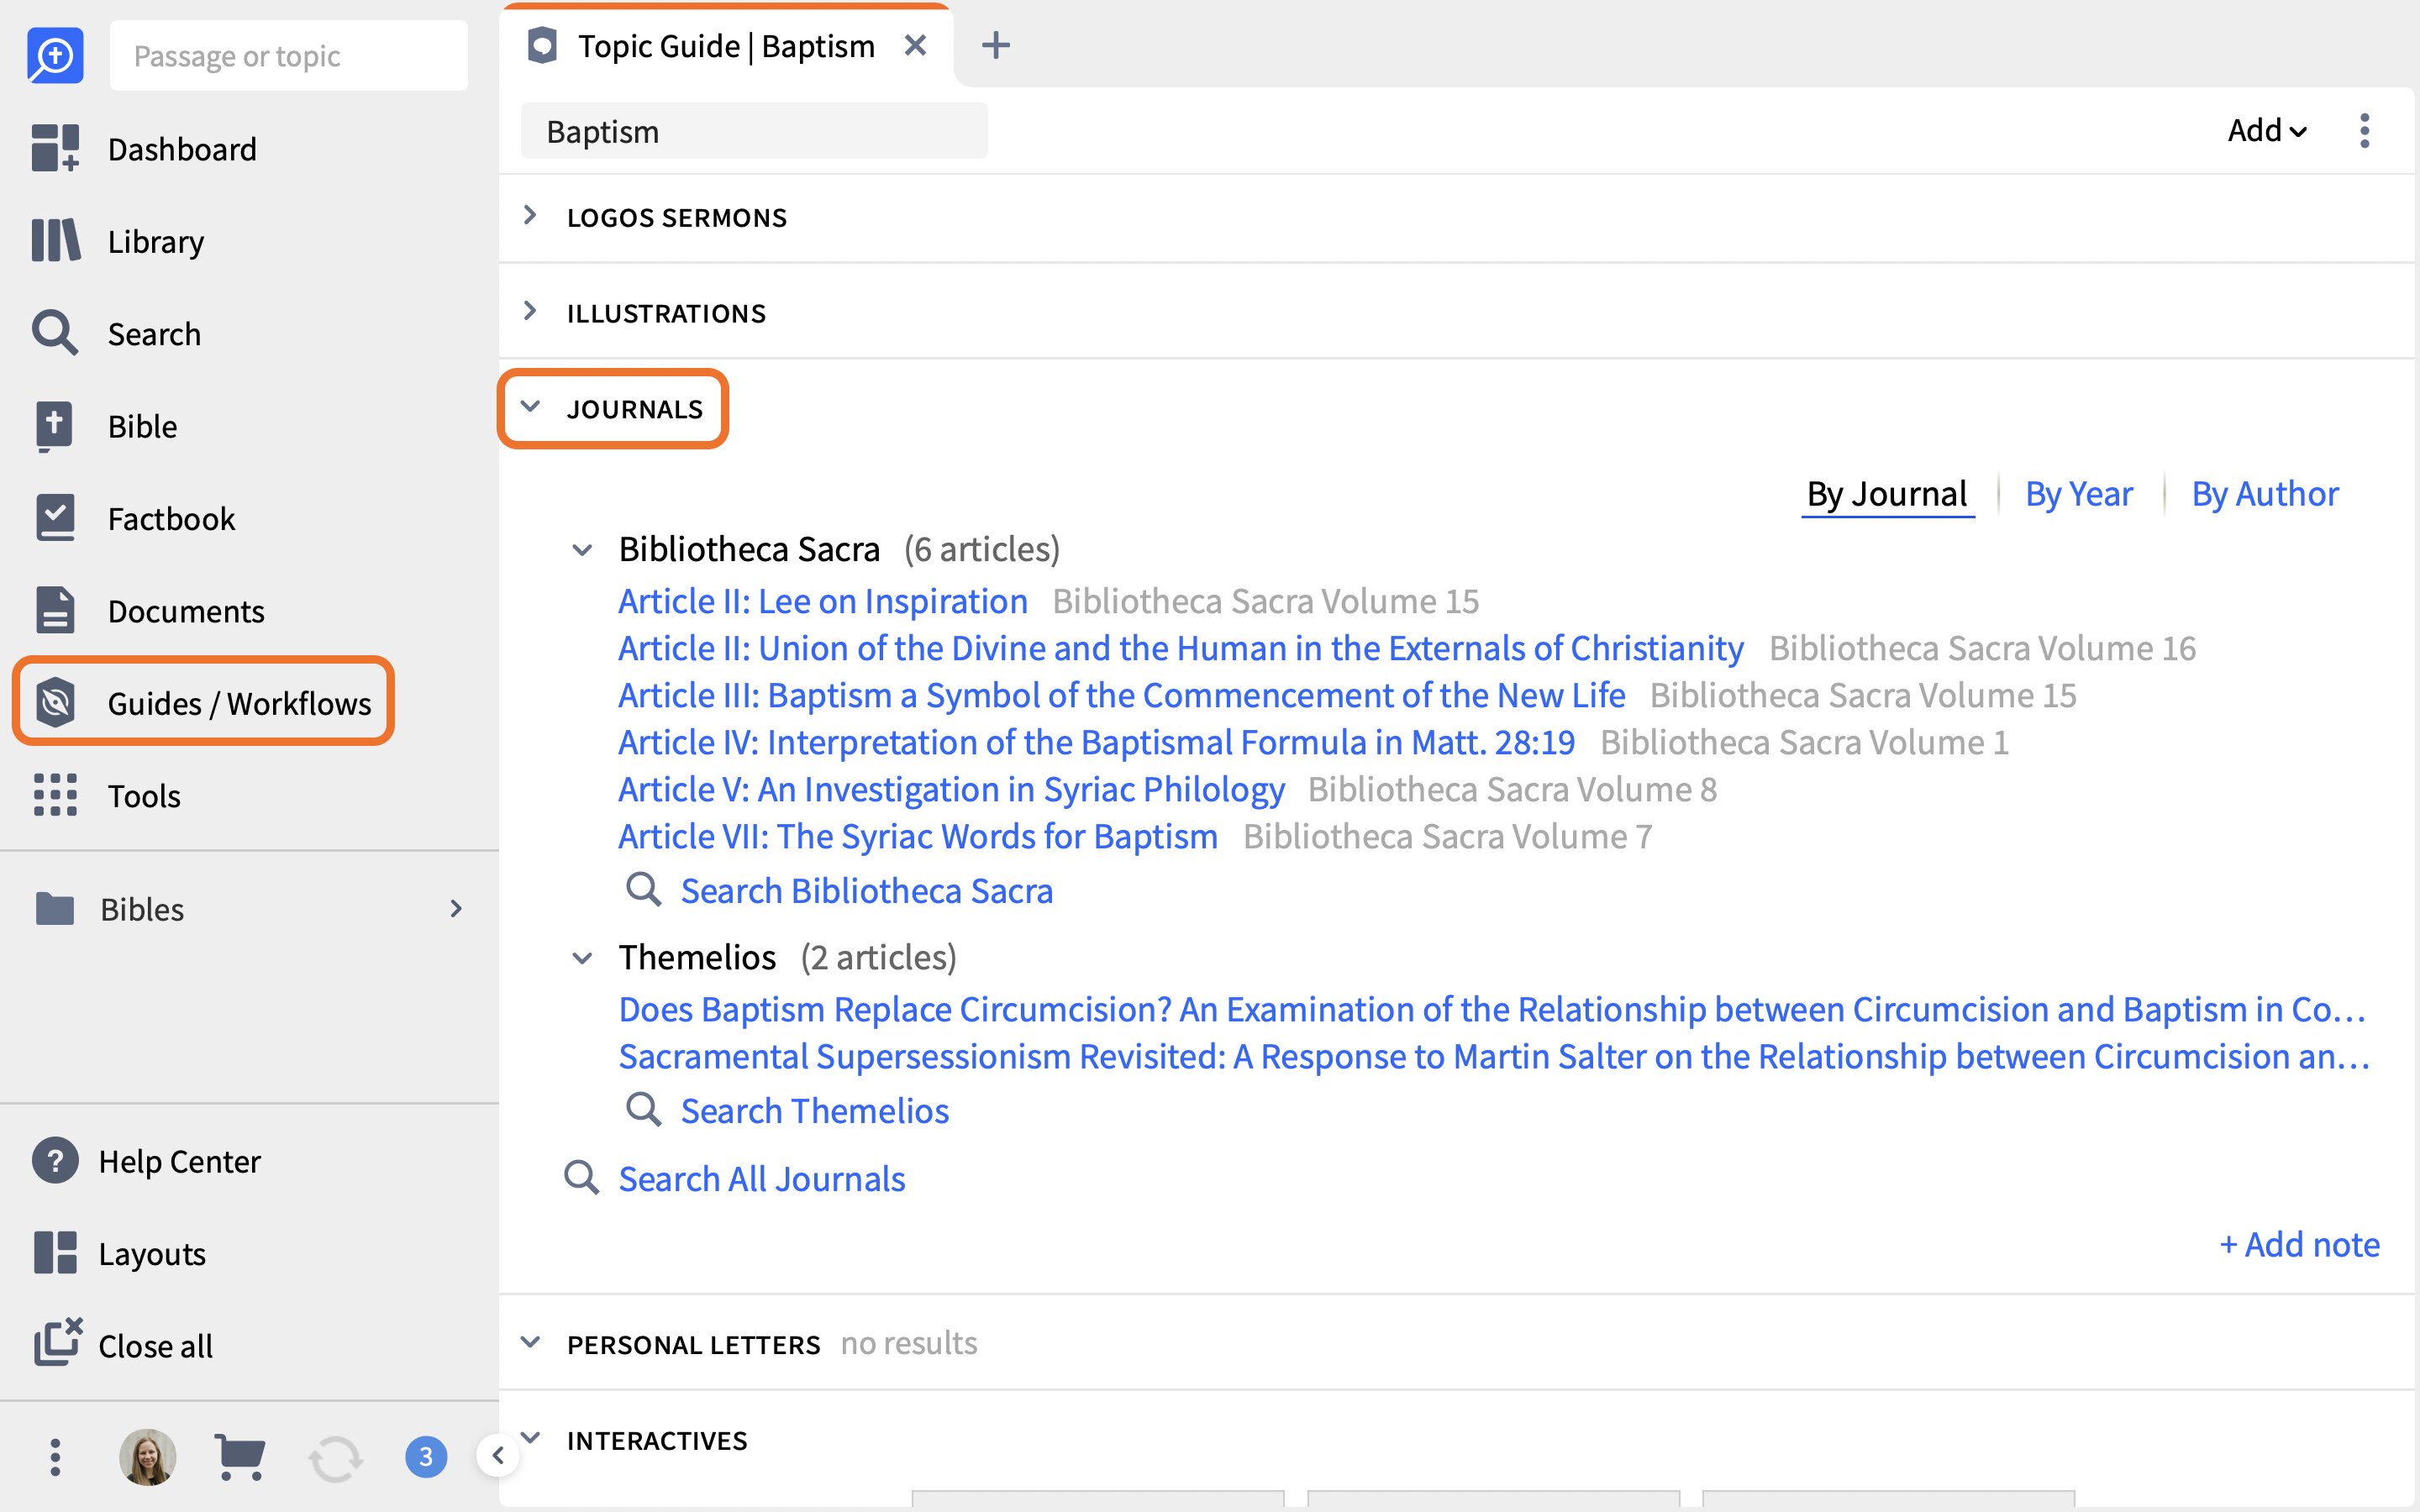Click magnifier icon beside Search Bibliotheca Sacra
Viewport: 2420px width, 1512px height.
(x=643, y=889)
